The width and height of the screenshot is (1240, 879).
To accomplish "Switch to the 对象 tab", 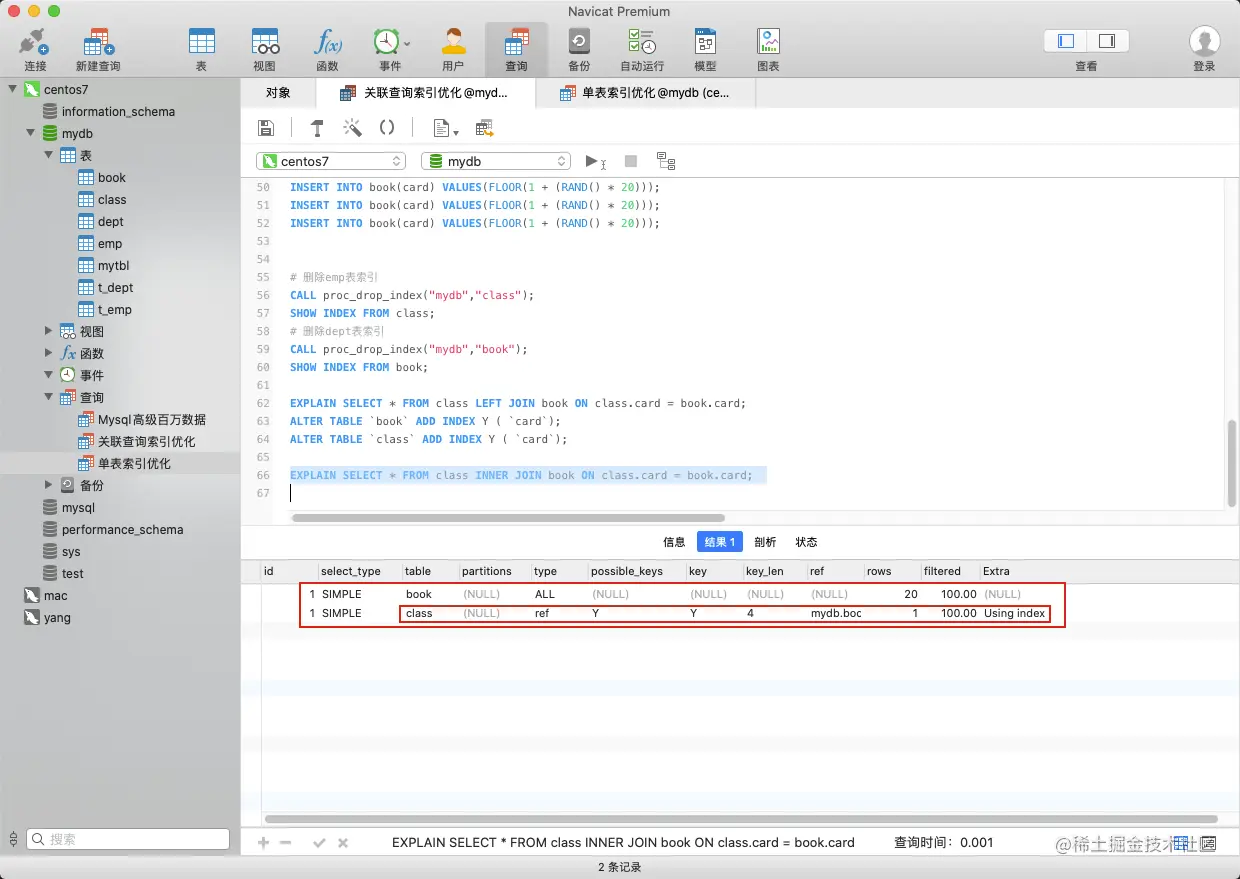I will (x=278, y=93).
